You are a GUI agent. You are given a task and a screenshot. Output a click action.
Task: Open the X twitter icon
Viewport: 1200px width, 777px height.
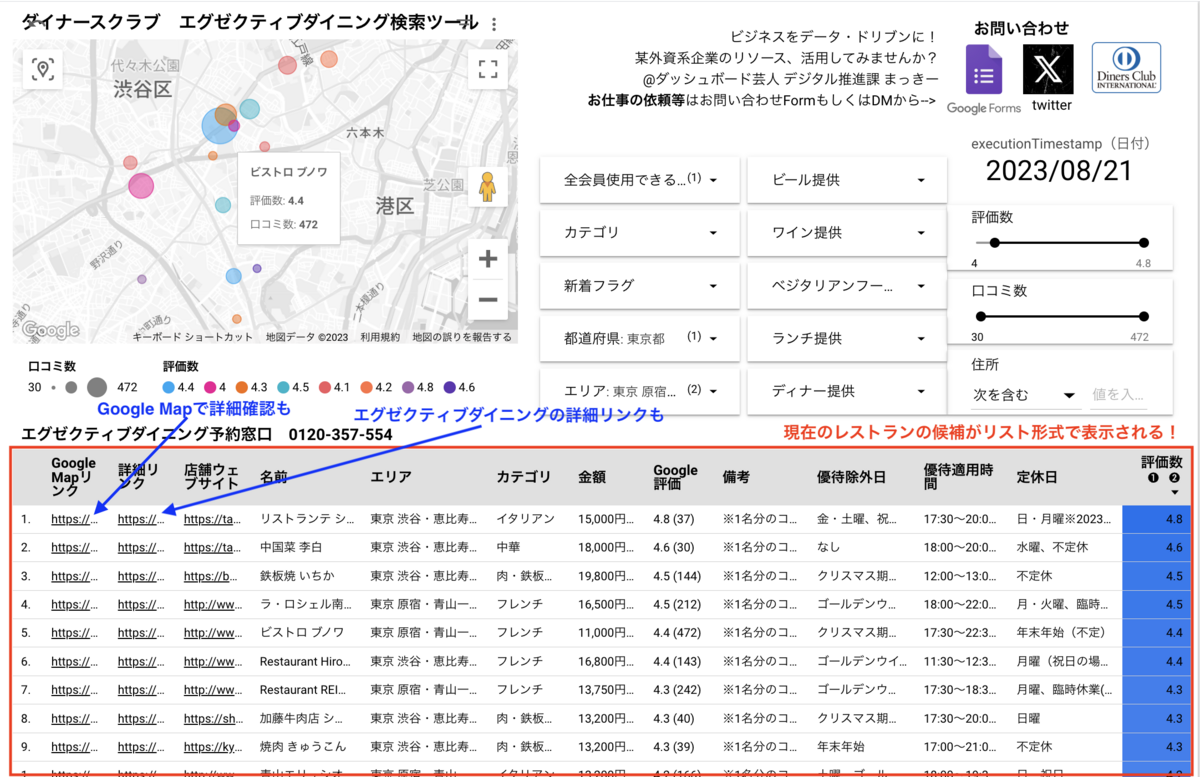click(x=1048, y=69)
